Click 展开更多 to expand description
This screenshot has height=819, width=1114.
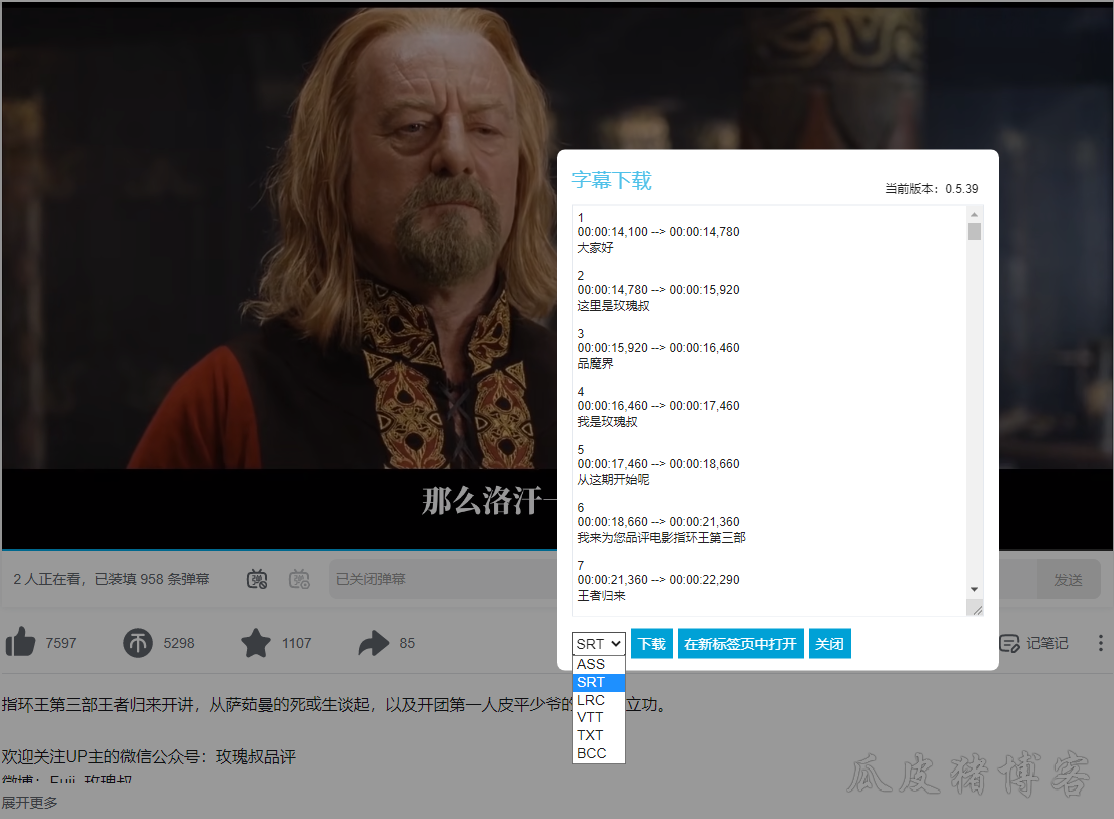point(29,803)
